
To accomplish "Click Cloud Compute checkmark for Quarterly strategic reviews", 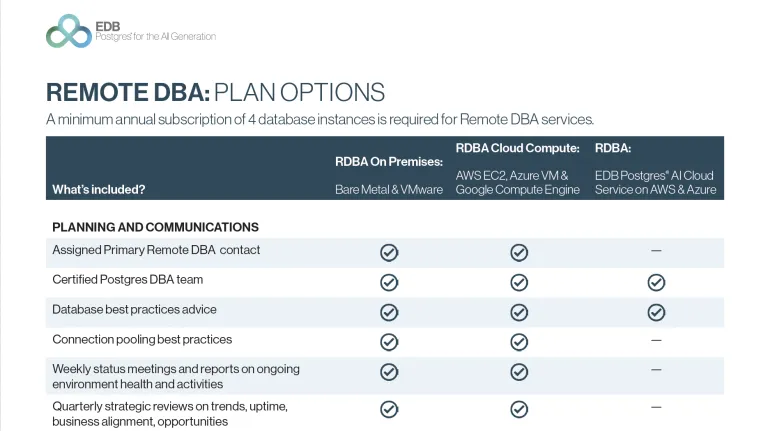I will (x=519, y=409).
